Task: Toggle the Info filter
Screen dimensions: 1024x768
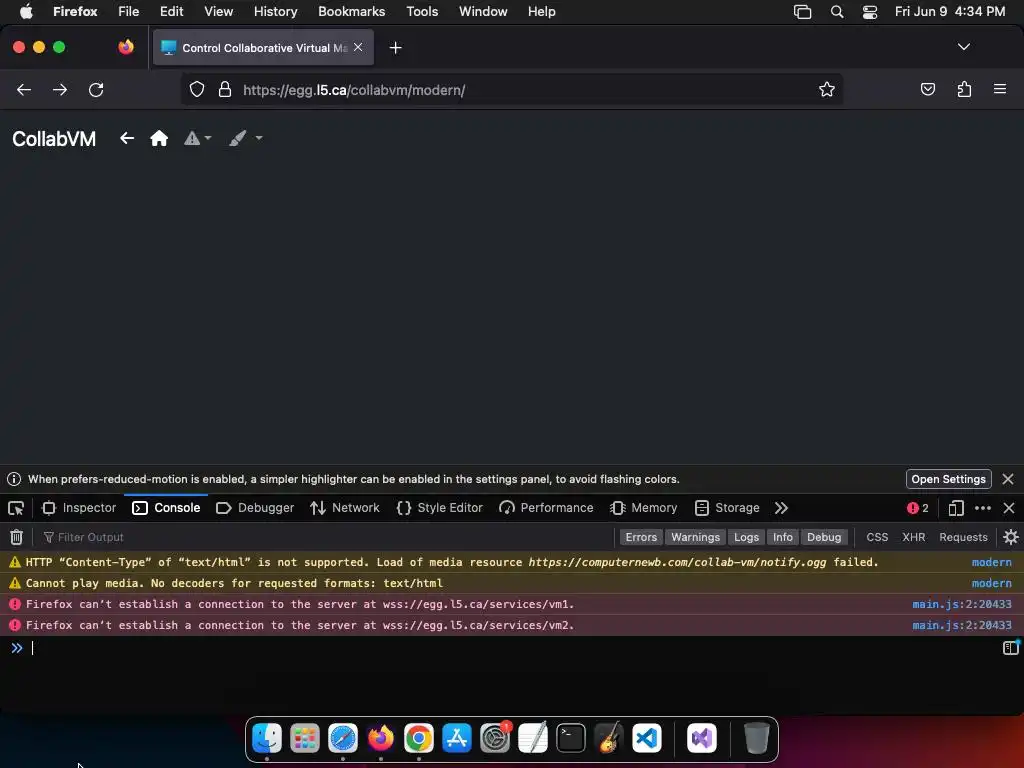Action: (783, 537)
